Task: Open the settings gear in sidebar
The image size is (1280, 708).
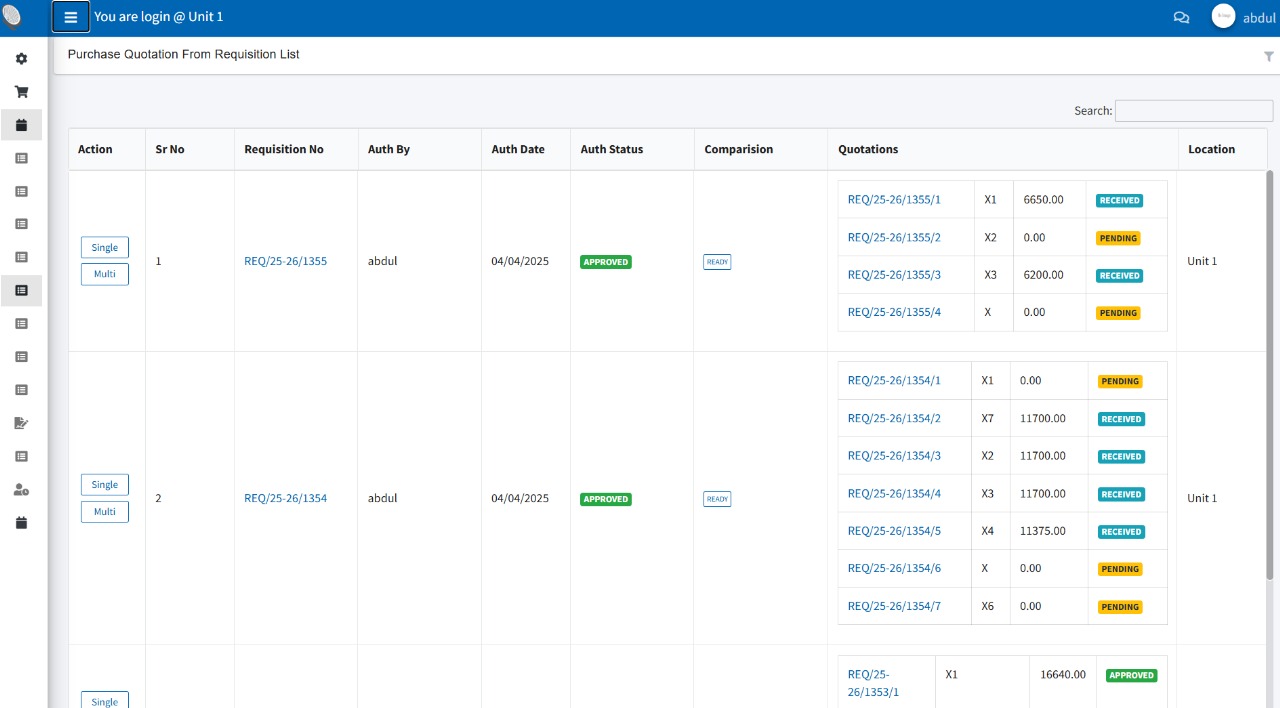Action: coord(21,59)
